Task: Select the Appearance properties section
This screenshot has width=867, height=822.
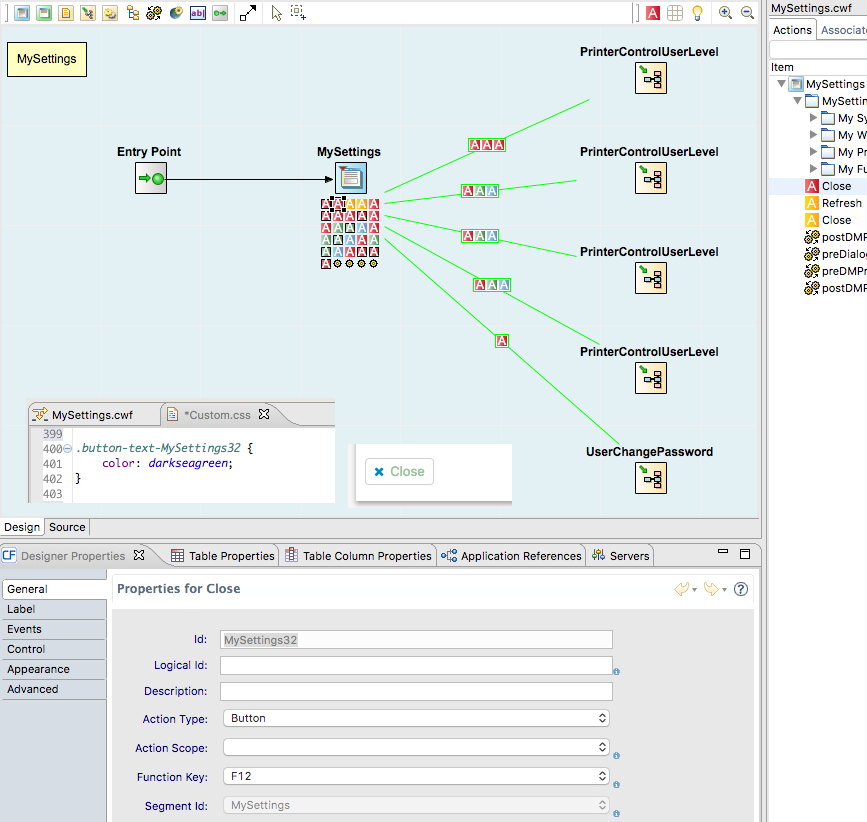Action: tap(54, 669)
